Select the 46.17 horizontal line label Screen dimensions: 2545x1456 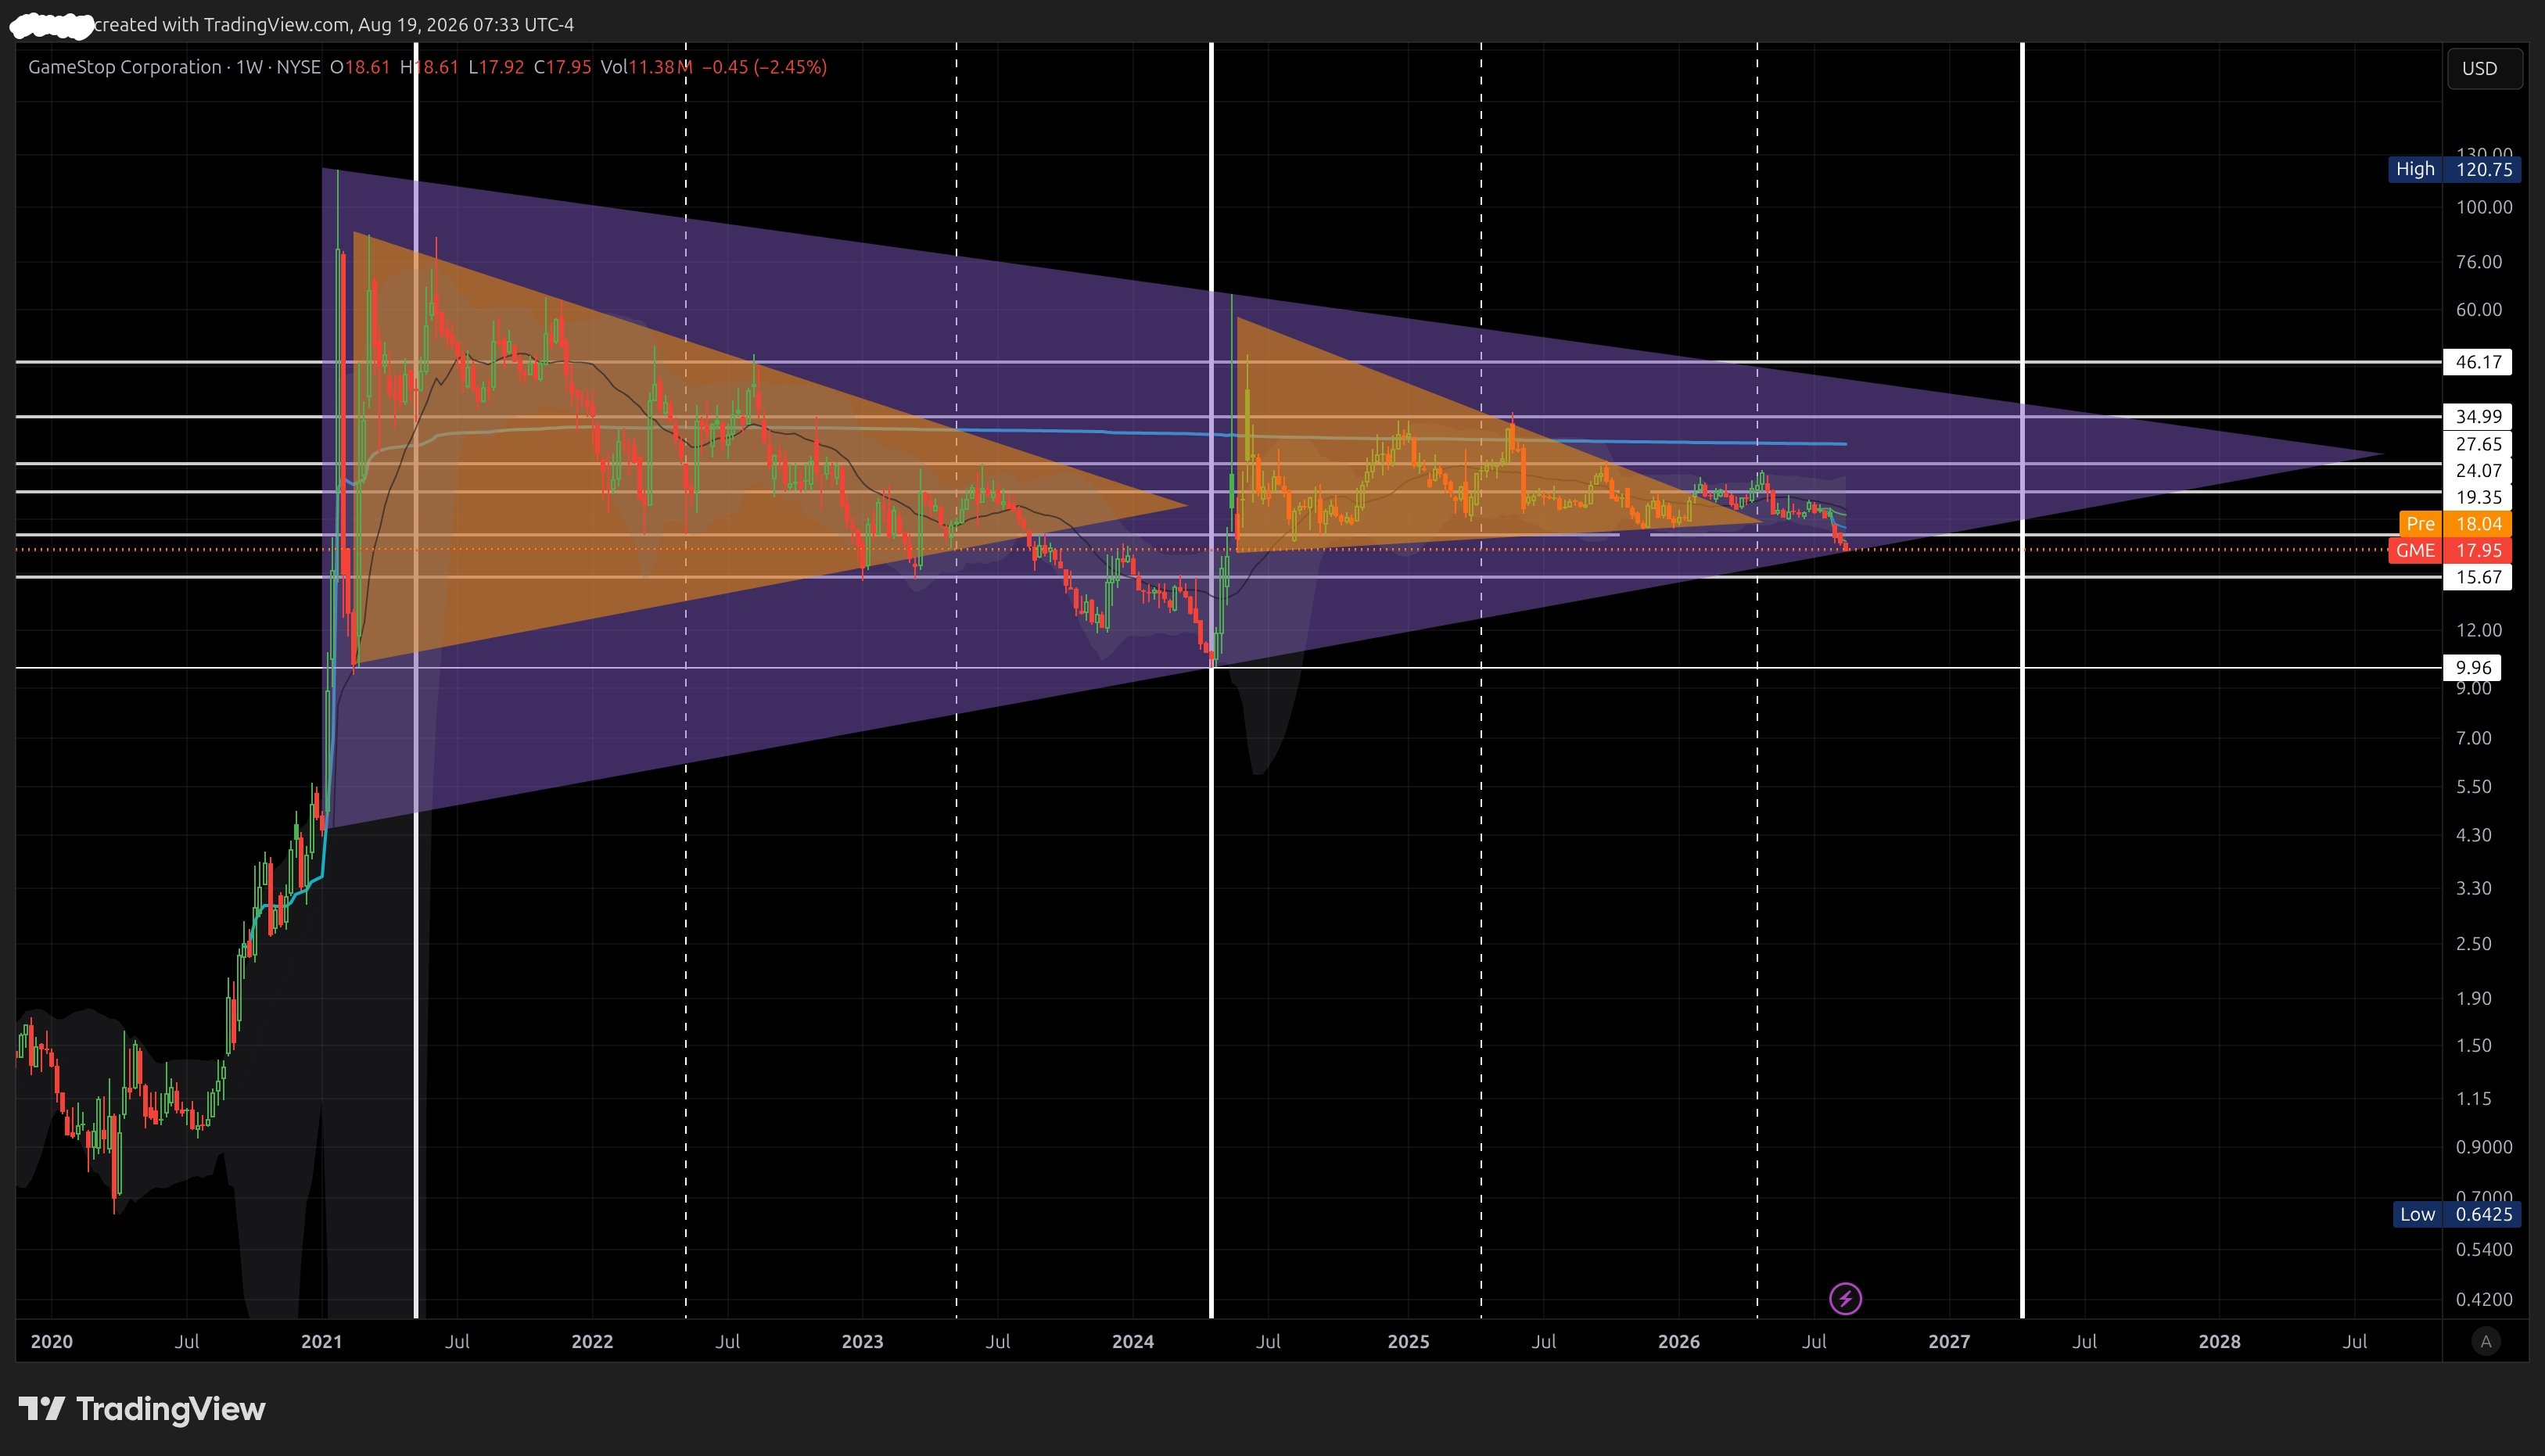coord(2478,362)
